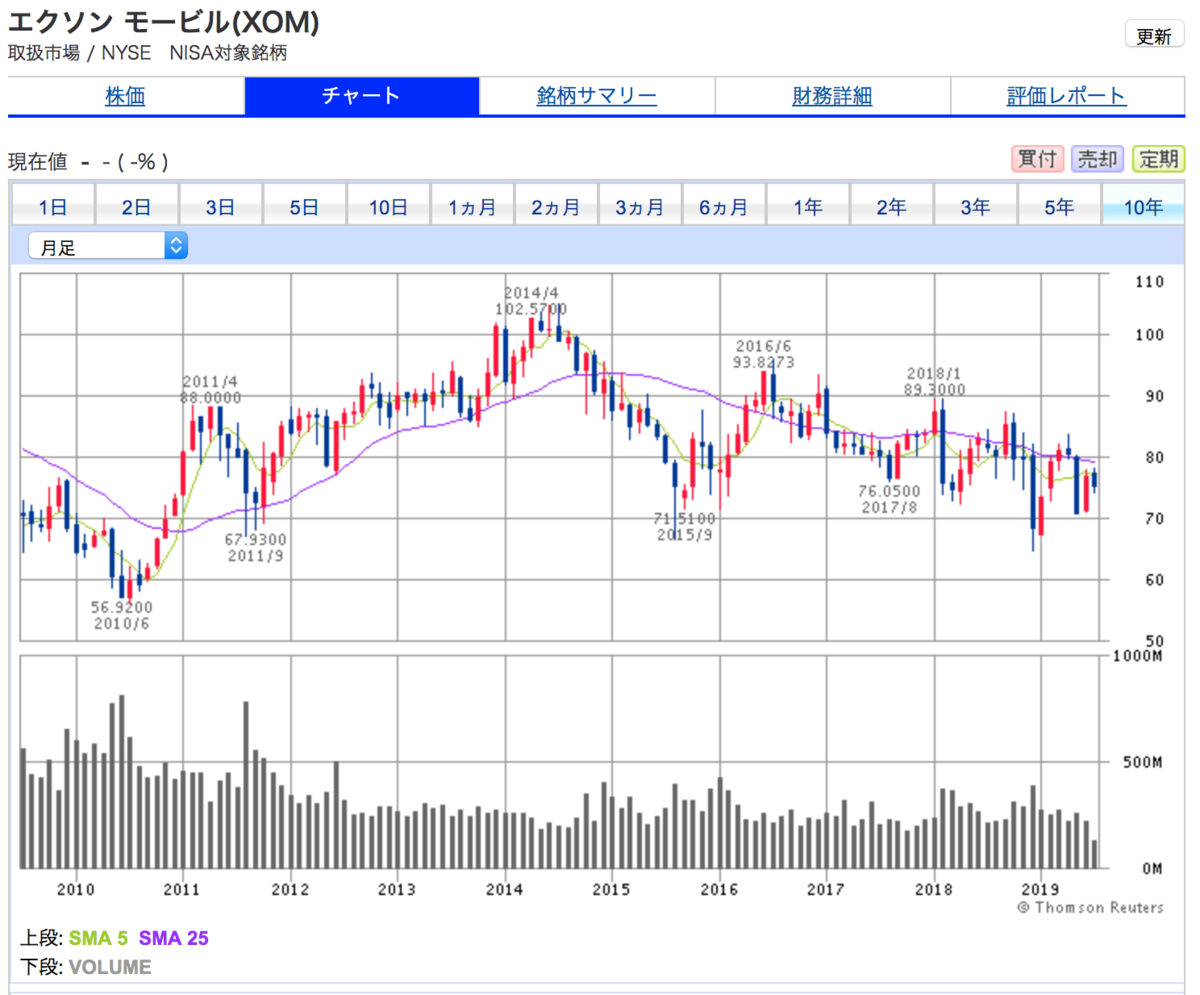
Task: Click the 更新 refresh button
Action: pyautogui.click(x=1153, y=36)
